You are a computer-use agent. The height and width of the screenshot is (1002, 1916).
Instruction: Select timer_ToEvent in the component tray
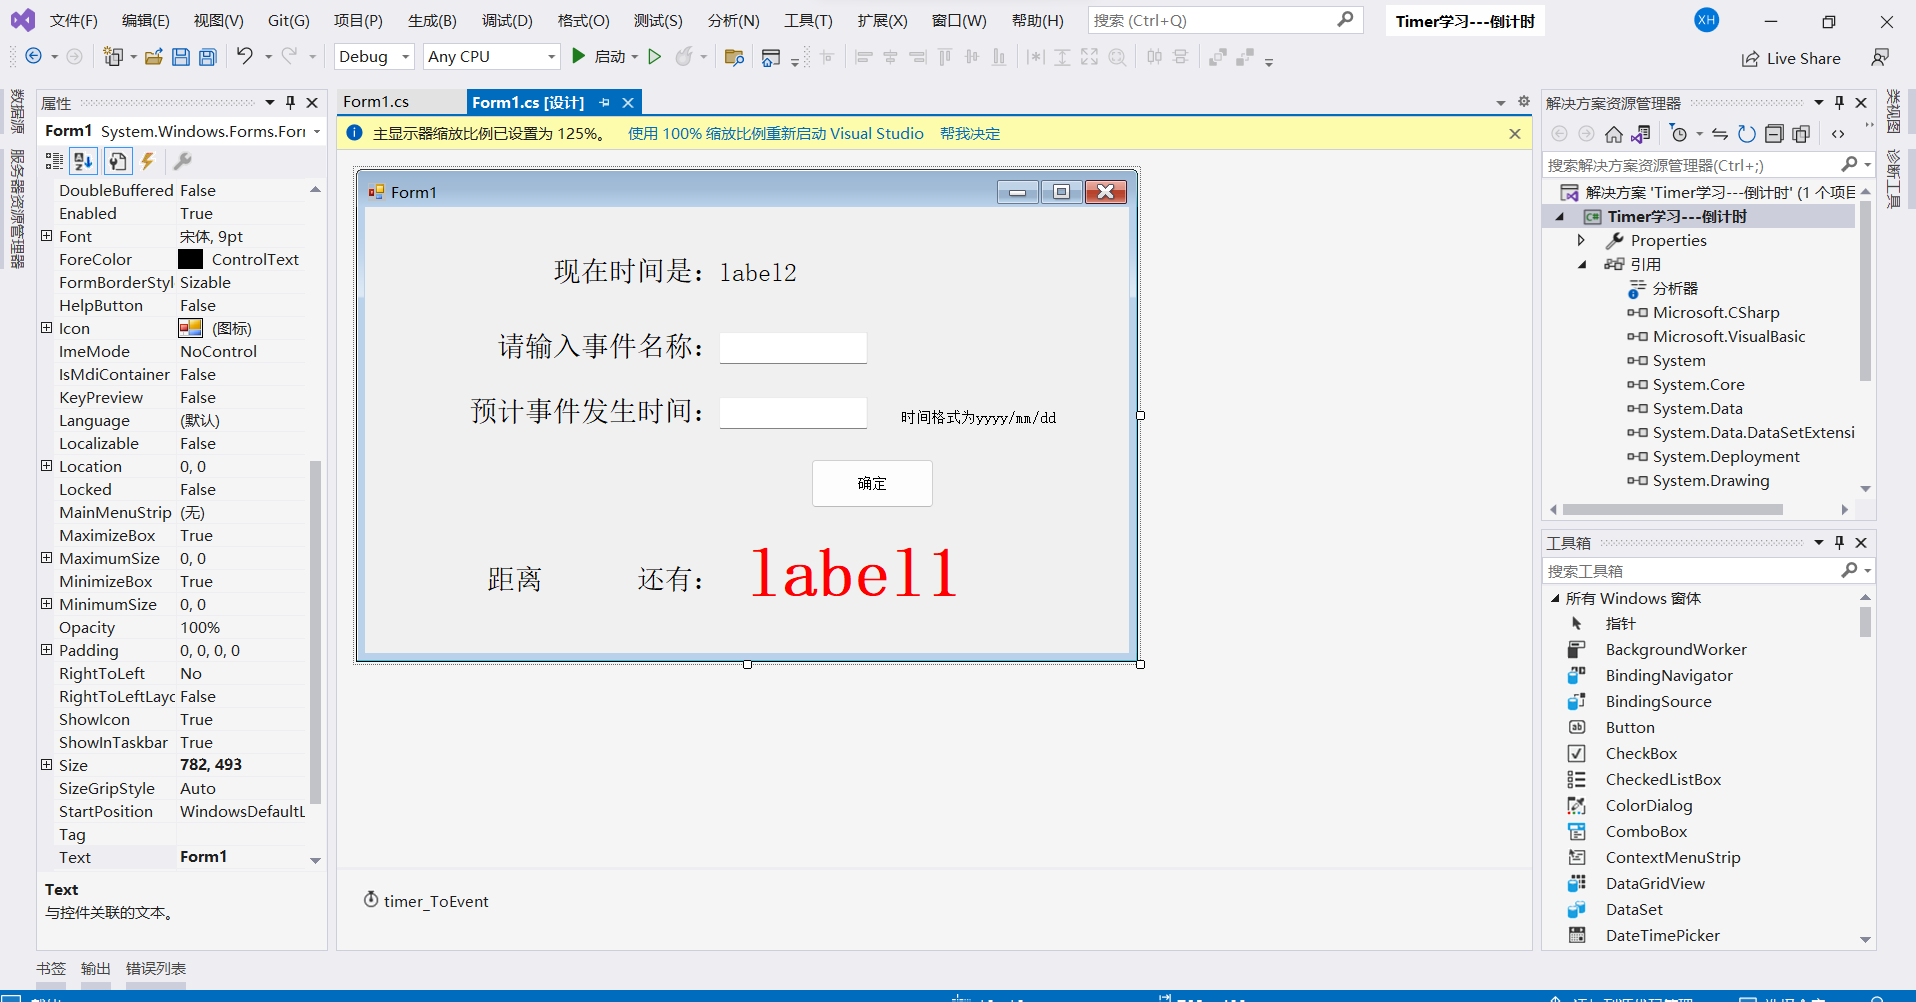pyautogui.click(x=425, y=900)
